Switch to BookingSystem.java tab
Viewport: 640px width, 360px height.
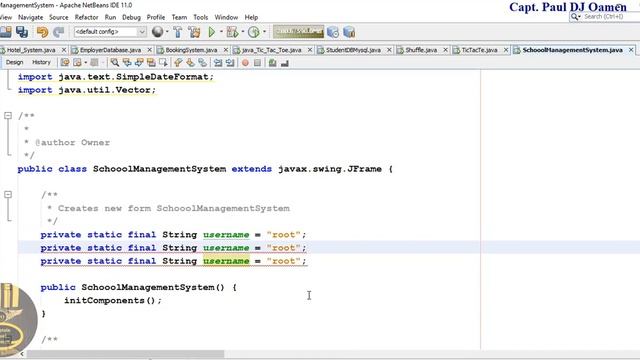(x=191, y=50)
